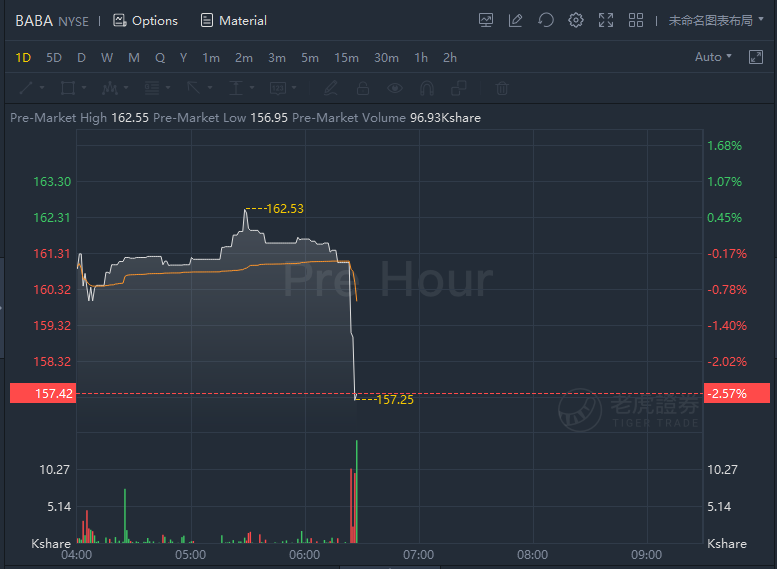
Task: Click the current price label 157.42
Action: (43, 394)
